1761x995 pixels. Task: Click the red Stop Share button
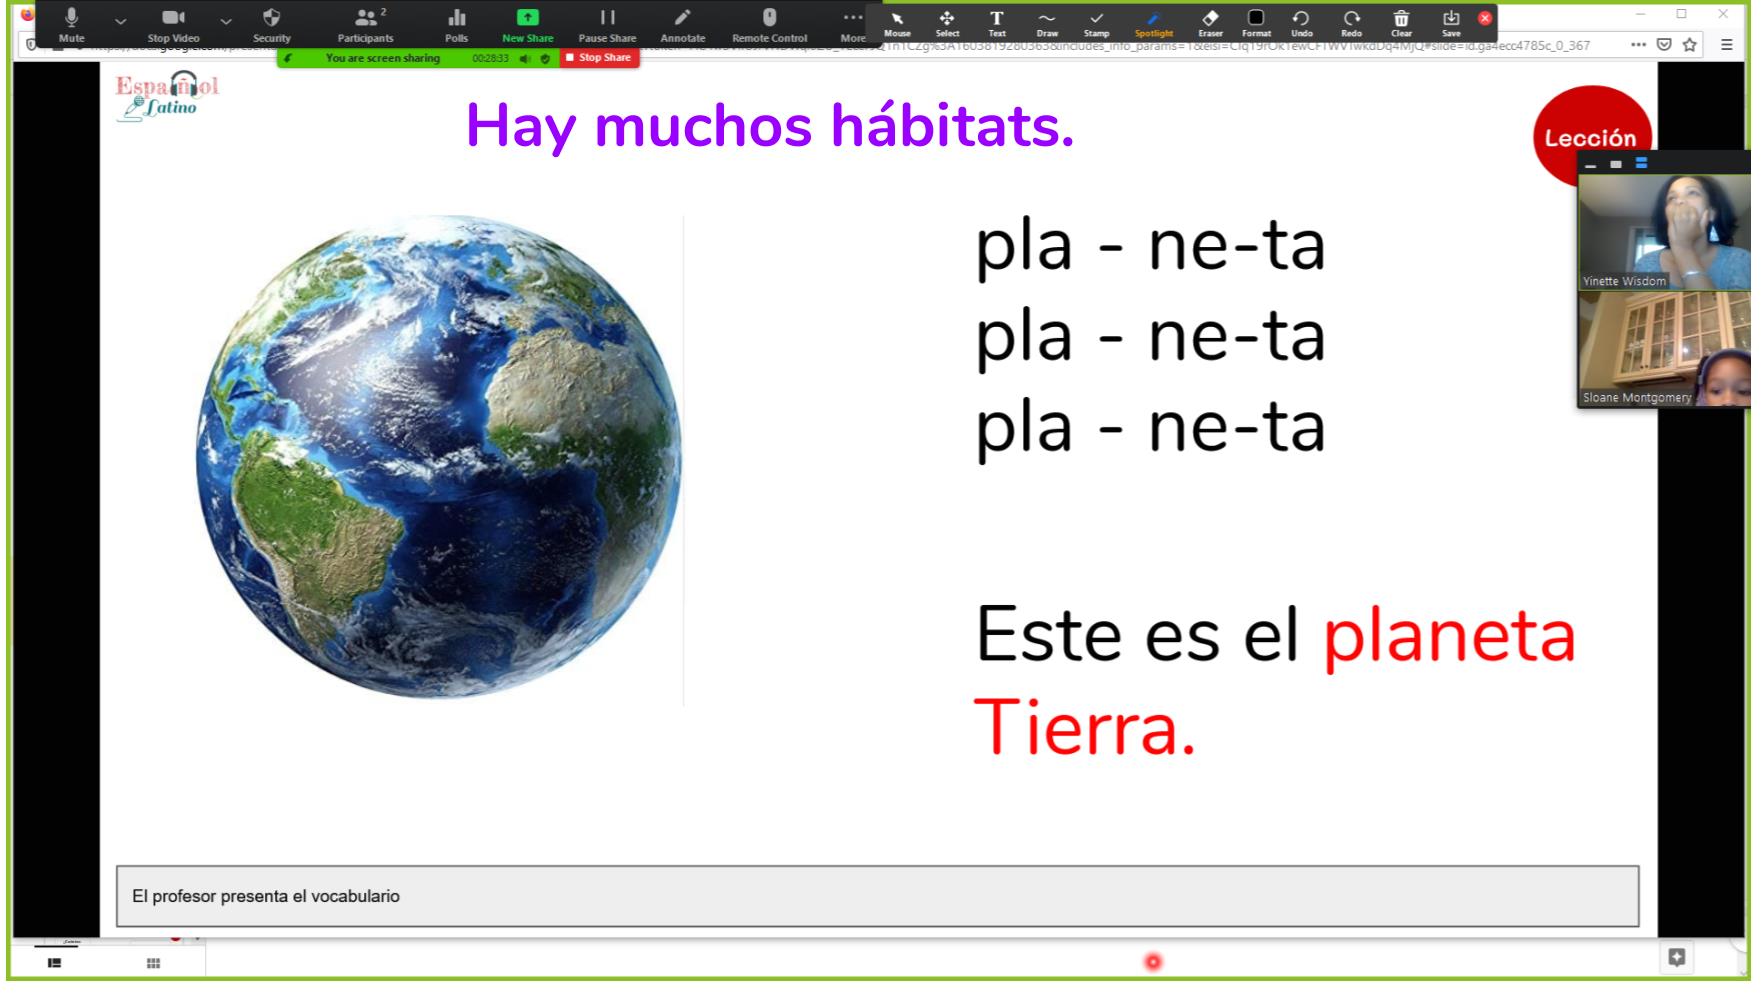pos(598,58)
